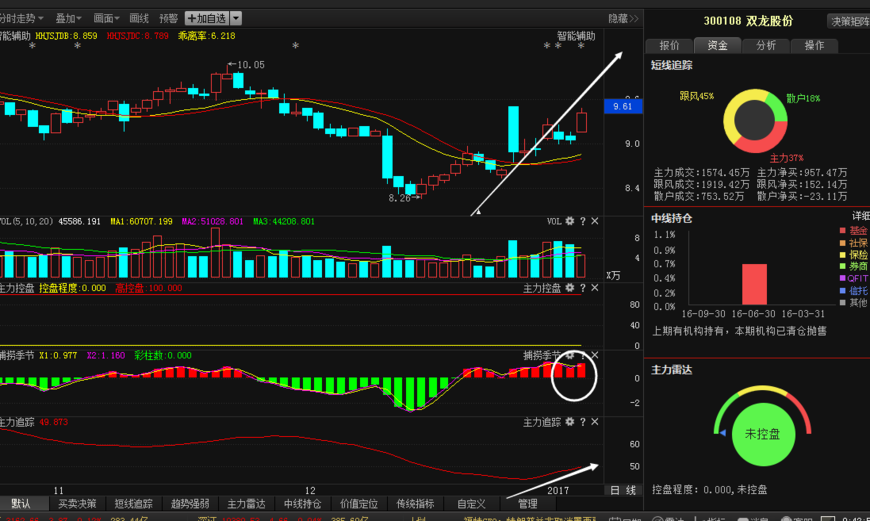The height and width of the screenshot is (521, 870).
Task: Toggle the 线 line chart mode
Action: tap(631, 490)
